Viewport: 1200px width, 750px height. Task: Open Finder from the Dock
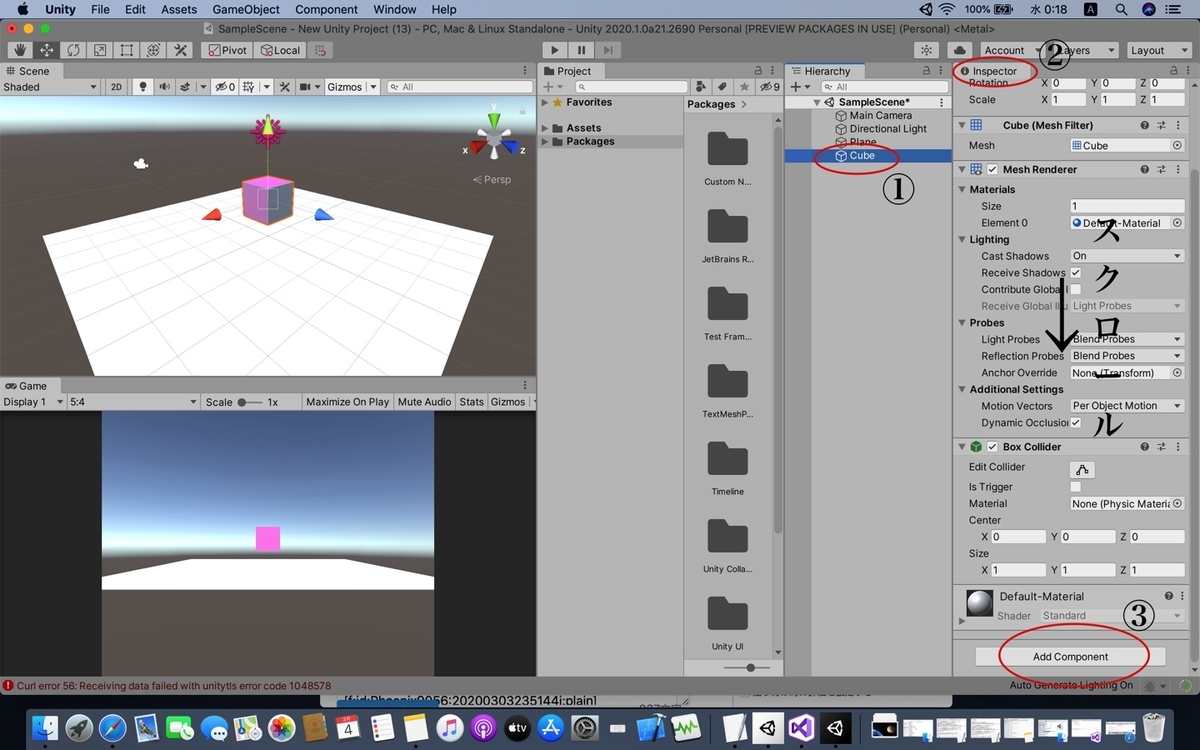[46, 728]
